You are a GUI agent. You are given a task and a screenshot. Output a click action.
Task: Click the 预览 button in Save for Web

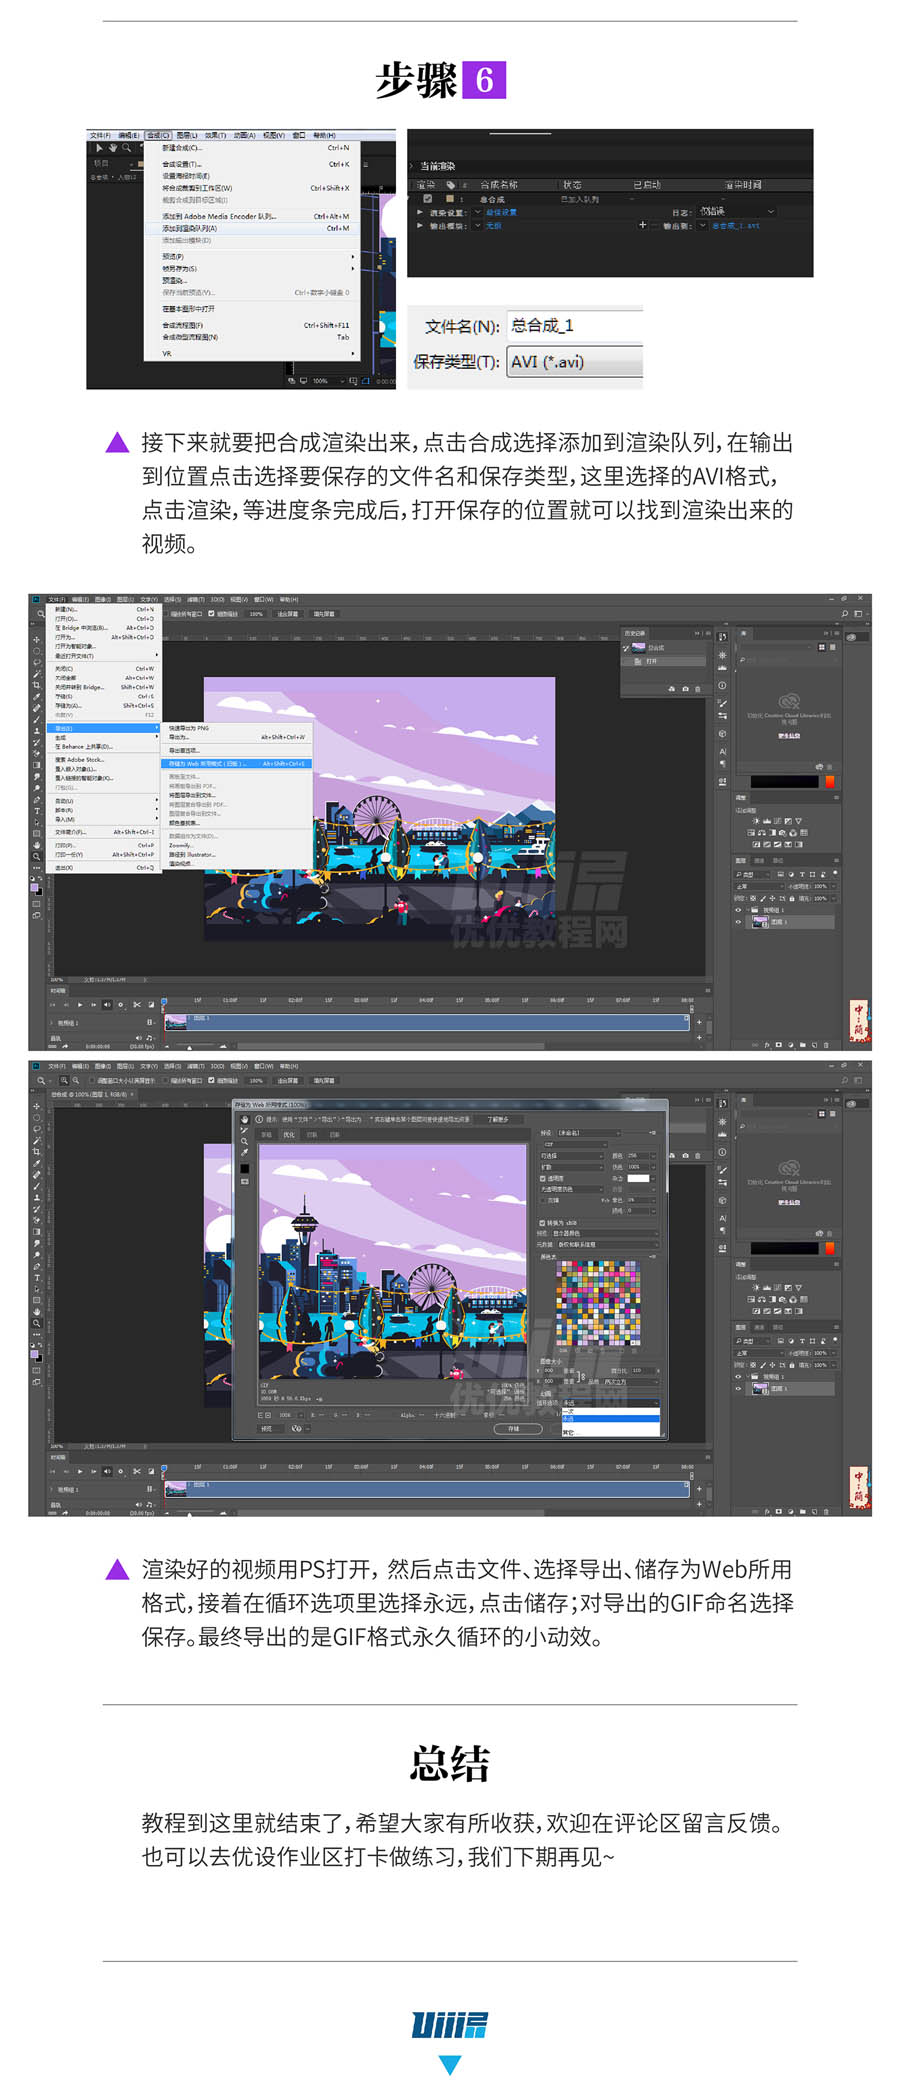click(270, 1428)
